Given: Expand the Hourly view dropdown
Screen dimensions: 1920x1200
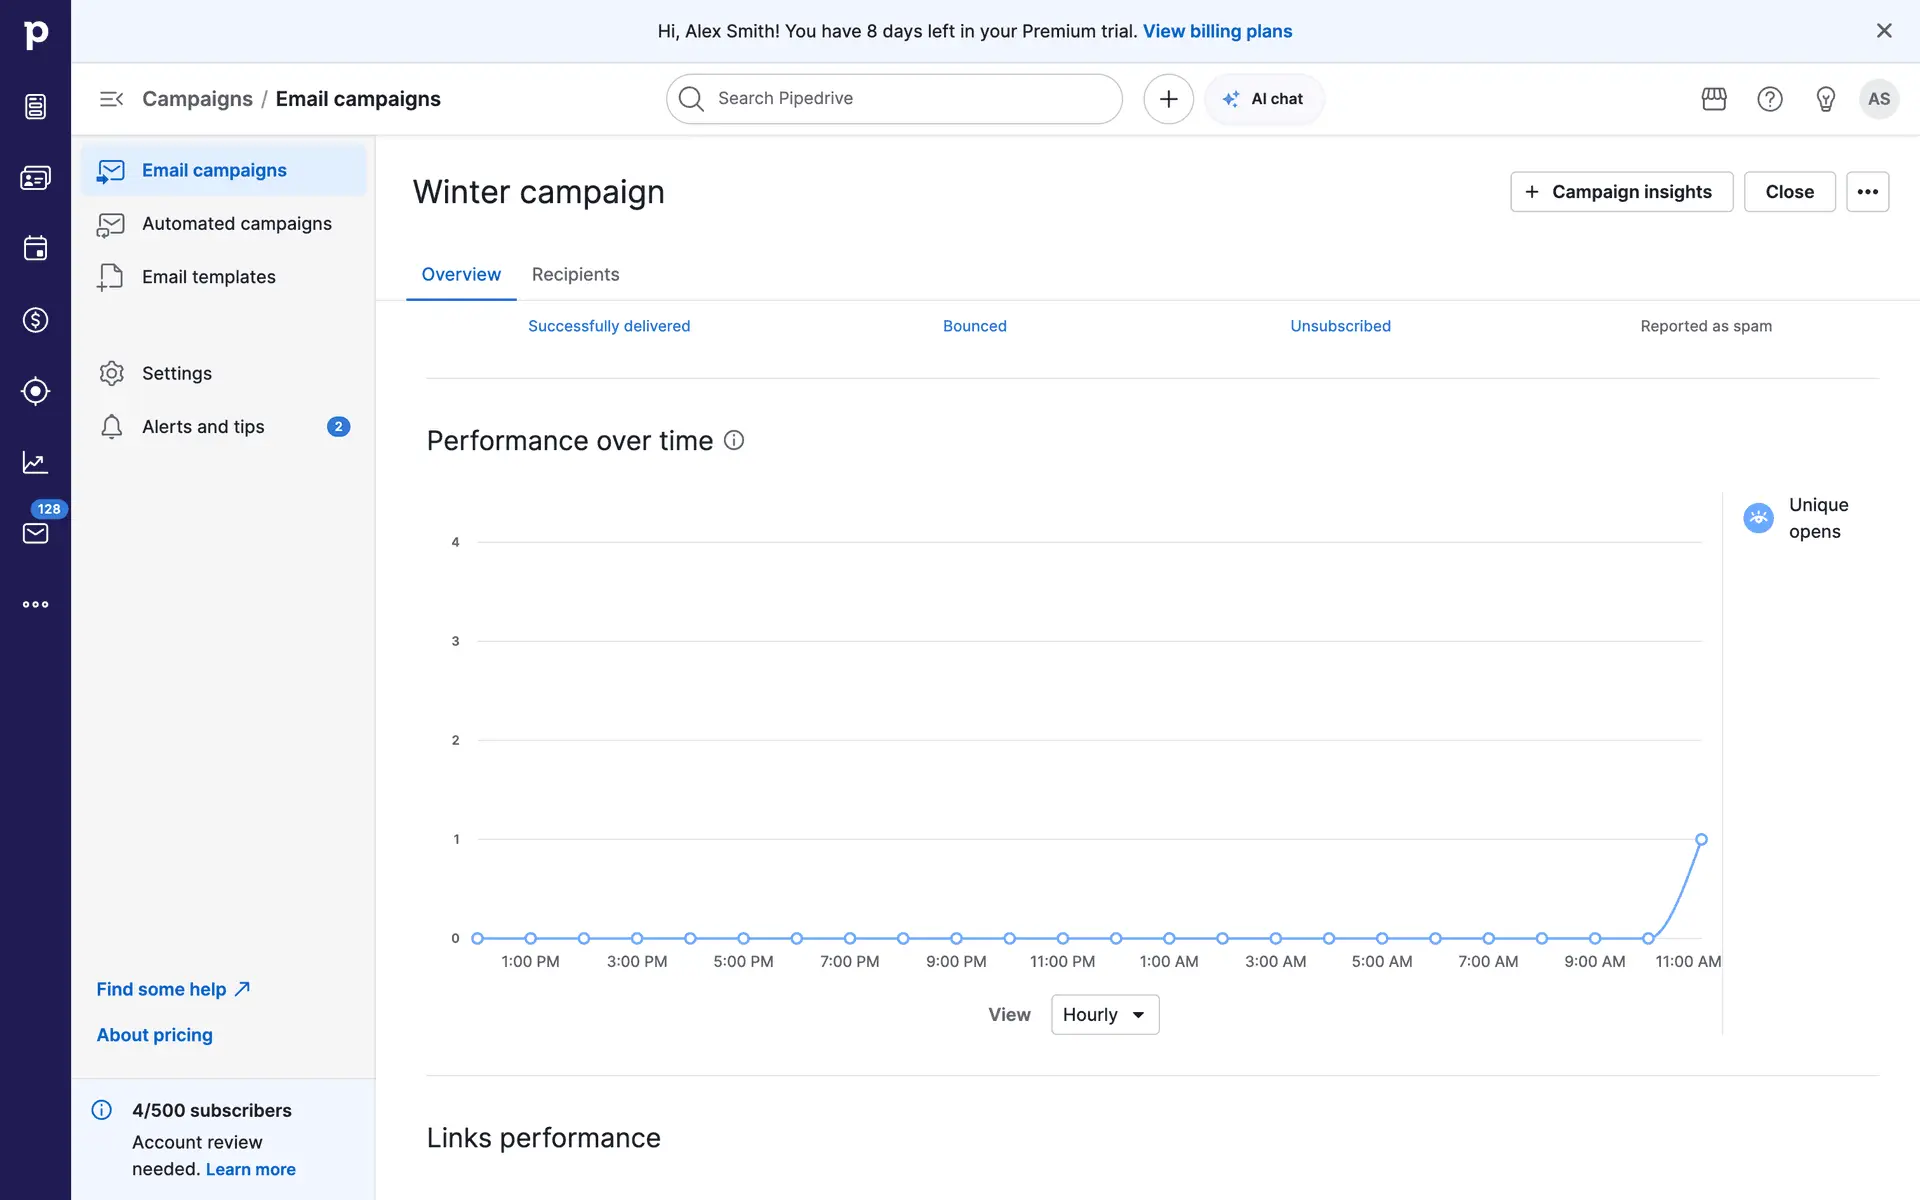Looking at the screenshot, I should pos(1104,1015).
